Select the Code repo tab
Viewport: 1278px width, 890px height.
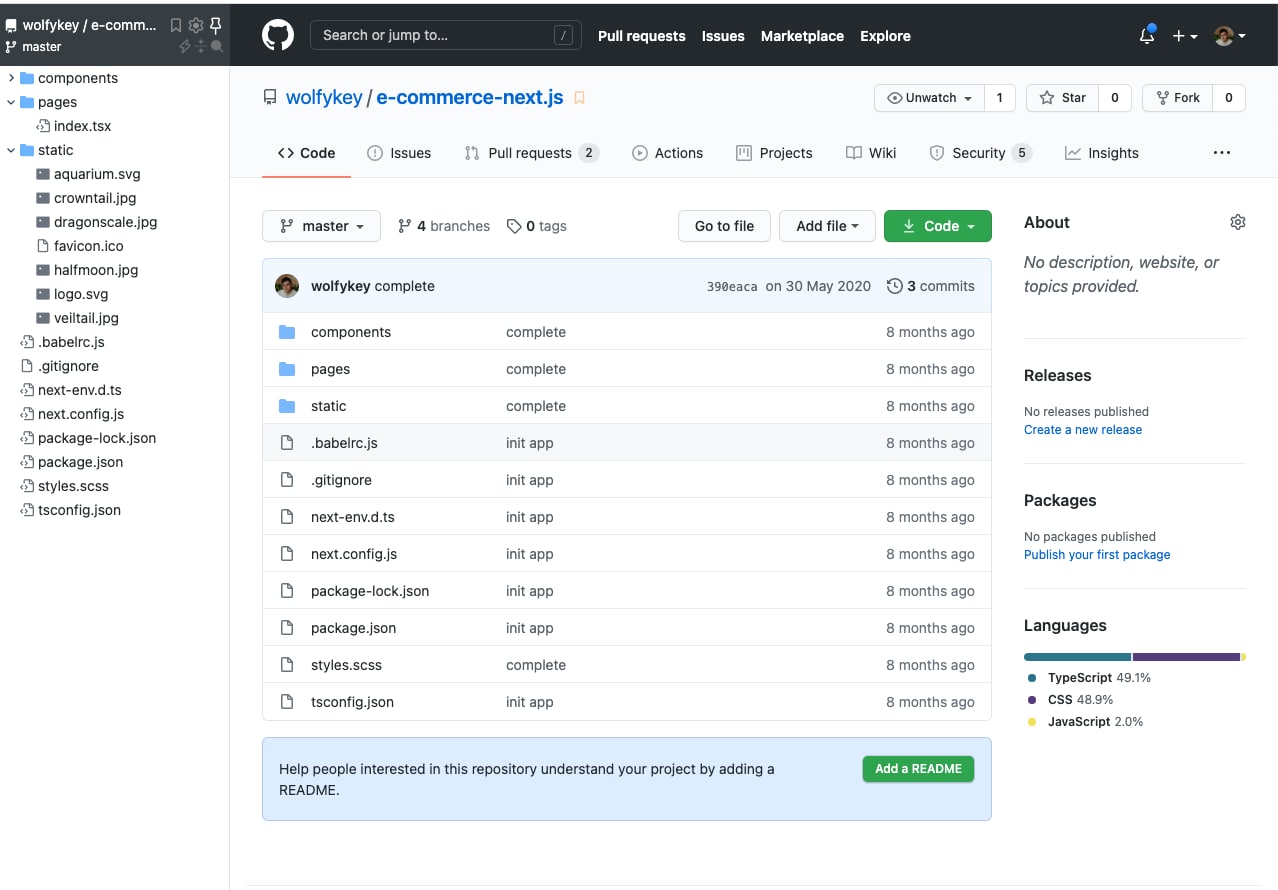[x=306, y=153]
